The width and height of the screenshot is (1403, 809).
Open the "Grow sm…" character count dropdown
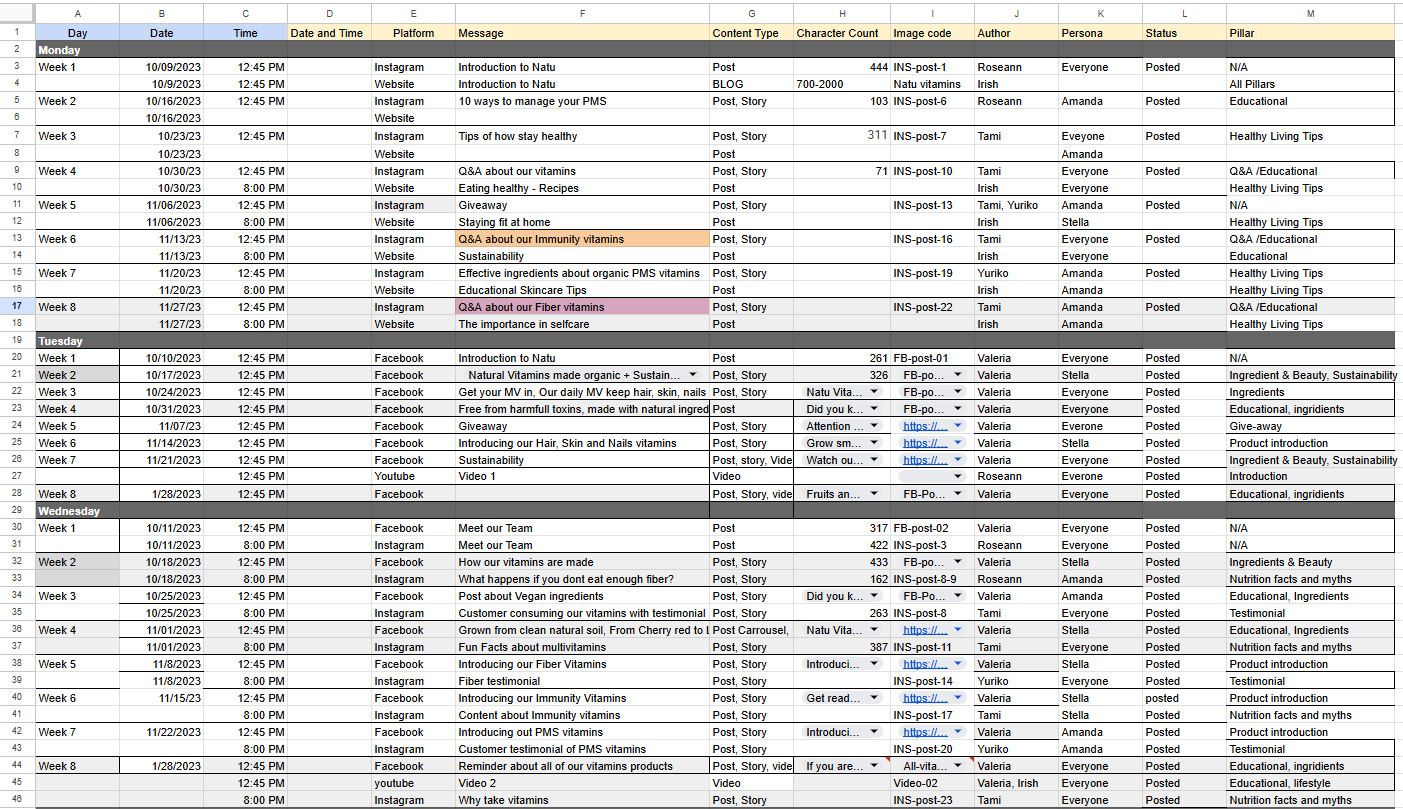click(874, 443)
